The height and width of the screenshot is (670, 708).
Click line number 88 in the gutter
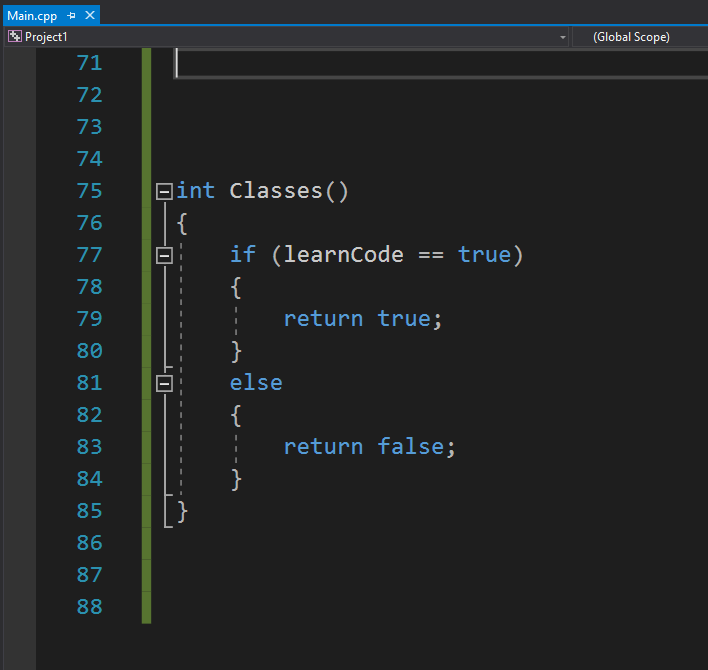[x=89, y=607]
